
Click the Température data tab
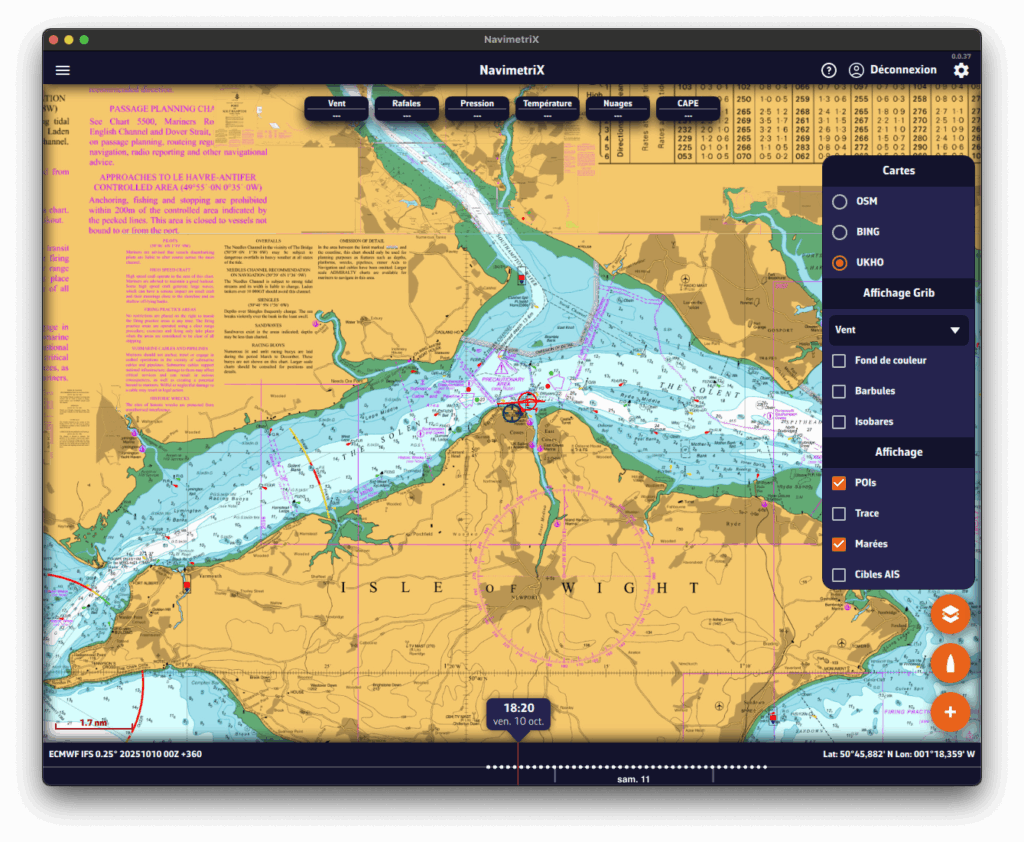click(x=547, y=108)
